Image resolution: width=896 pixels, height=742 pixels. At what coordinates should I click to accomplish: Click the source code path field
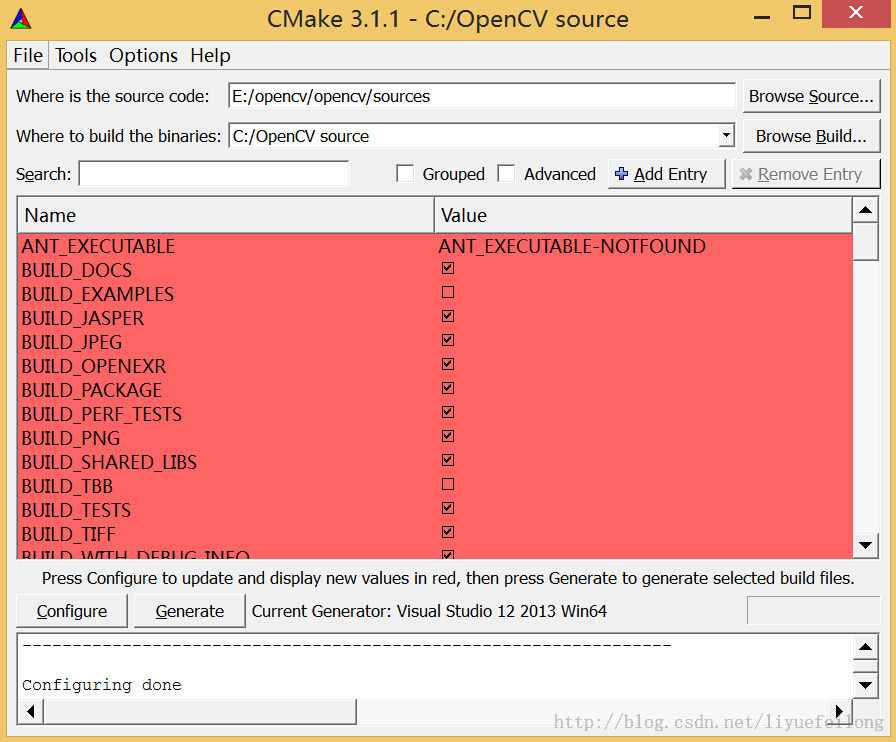click(x=482, y=96)
